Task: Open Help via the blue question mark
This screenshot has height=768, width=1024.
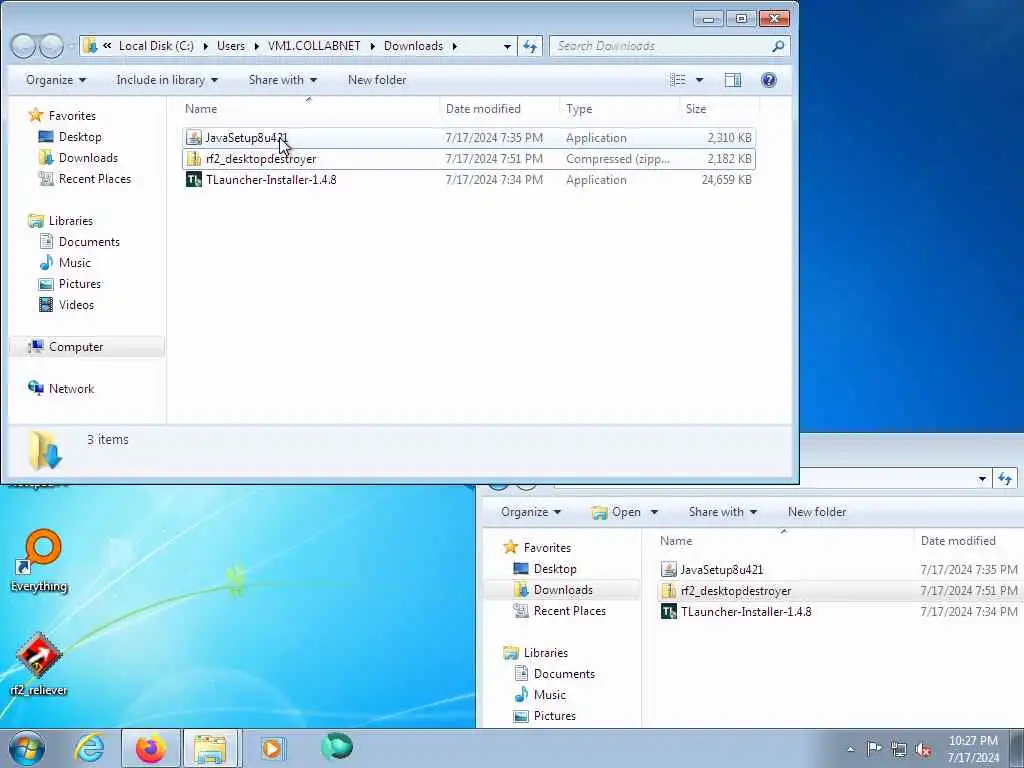Action: pyautogui.click(x=769, y=80)
